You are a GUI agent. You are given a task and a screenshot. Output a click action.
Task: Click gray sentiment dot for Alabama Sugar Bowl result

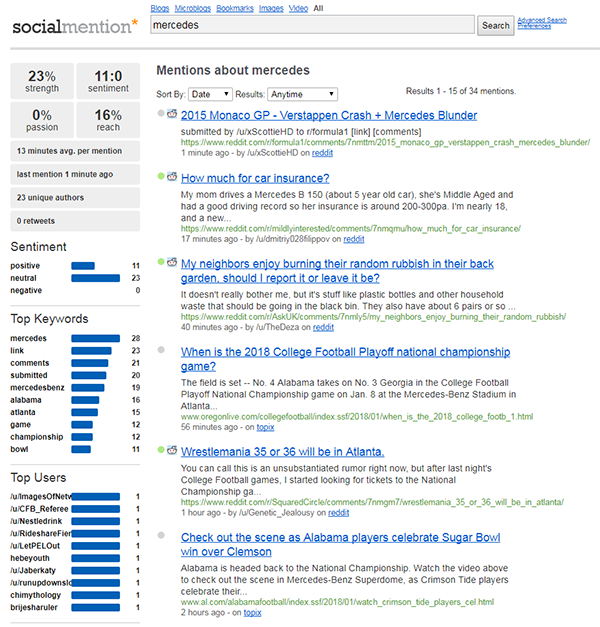tap(161, 535)
